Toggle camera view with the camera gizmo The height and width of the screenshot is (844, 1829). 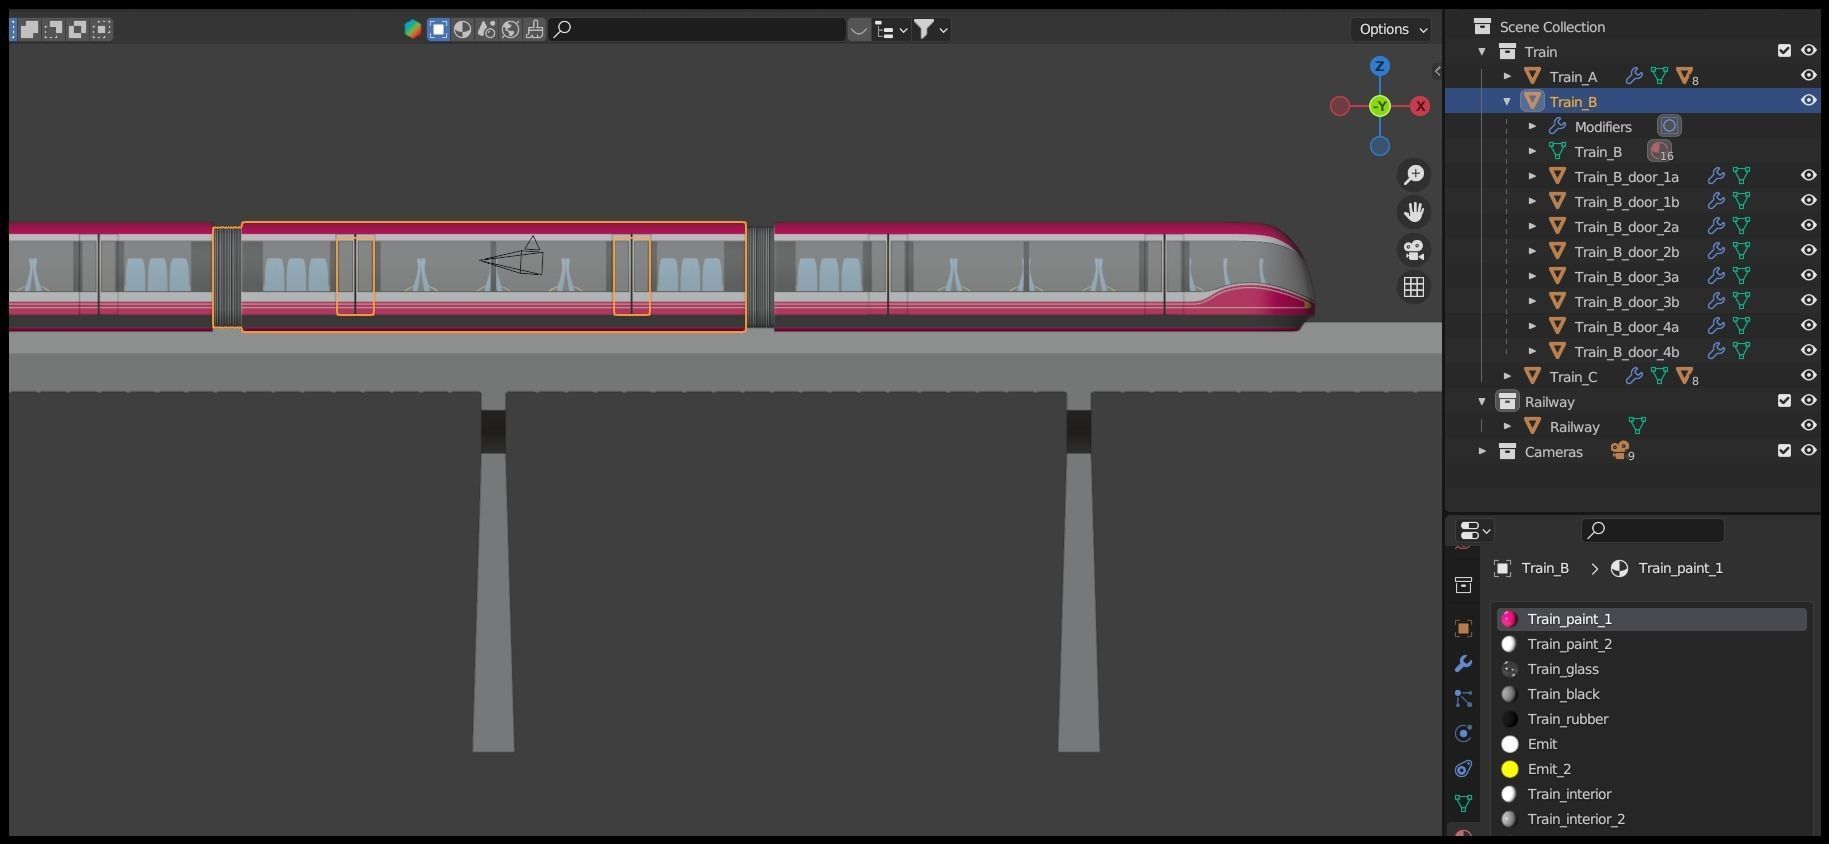click(1414, 250)
